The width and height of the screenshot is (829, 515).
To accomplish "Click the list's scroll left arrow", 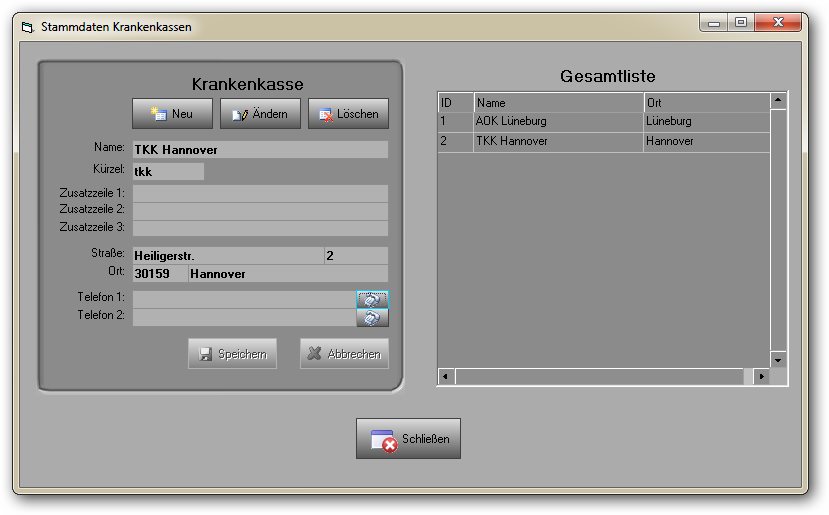I will point(446,376).
